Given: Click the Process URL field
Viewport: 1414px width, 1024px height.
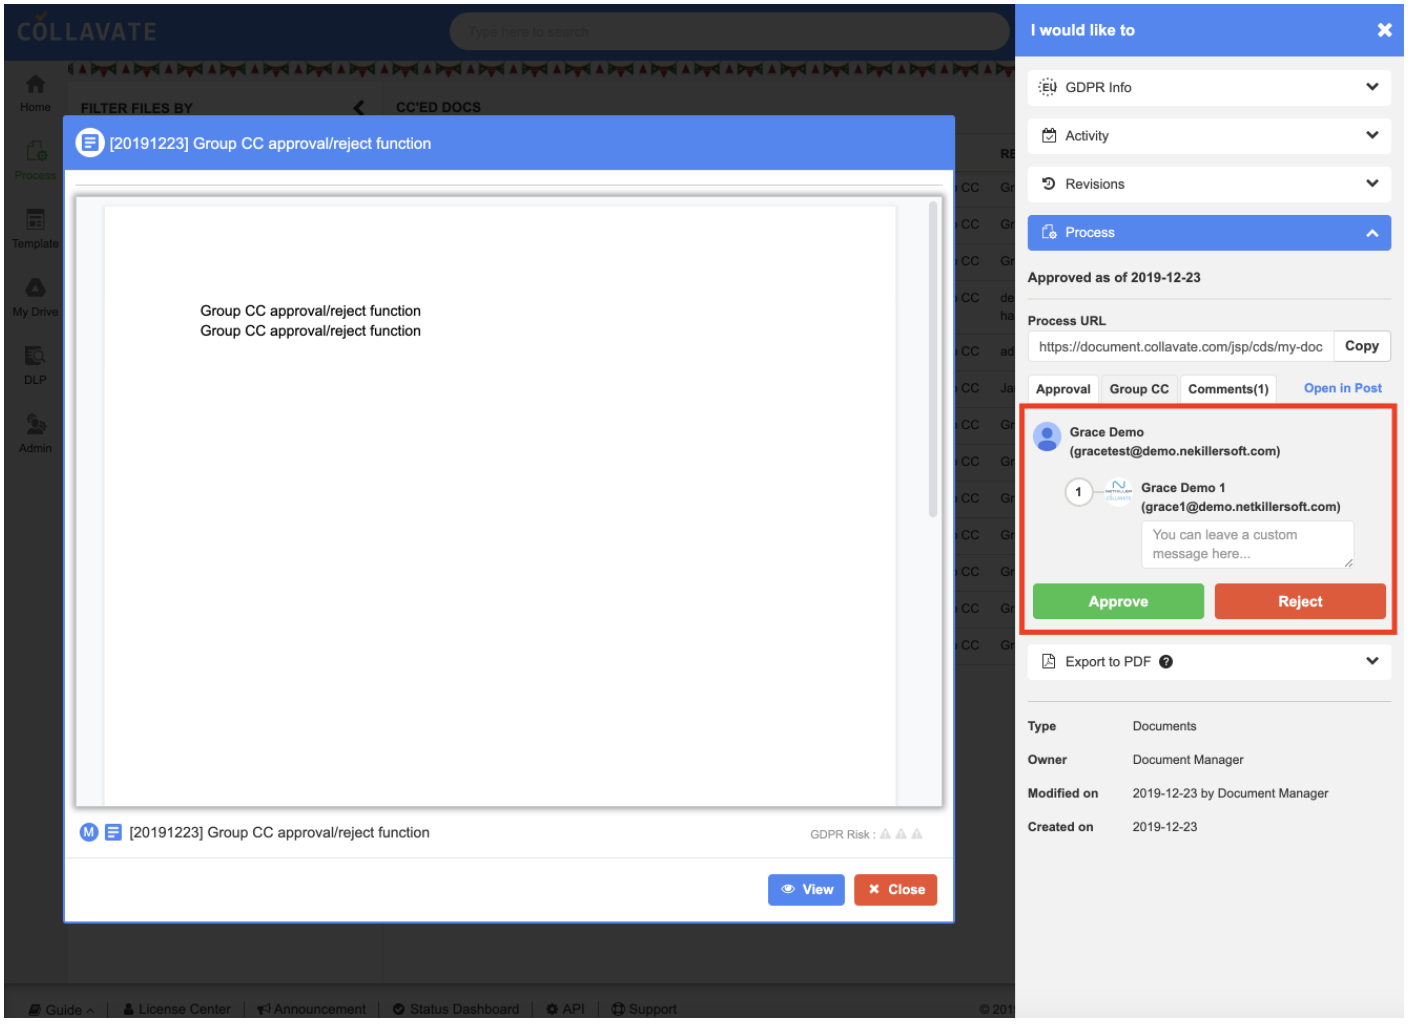Looking at the screenshot, I should click(x=1181, y=346).
